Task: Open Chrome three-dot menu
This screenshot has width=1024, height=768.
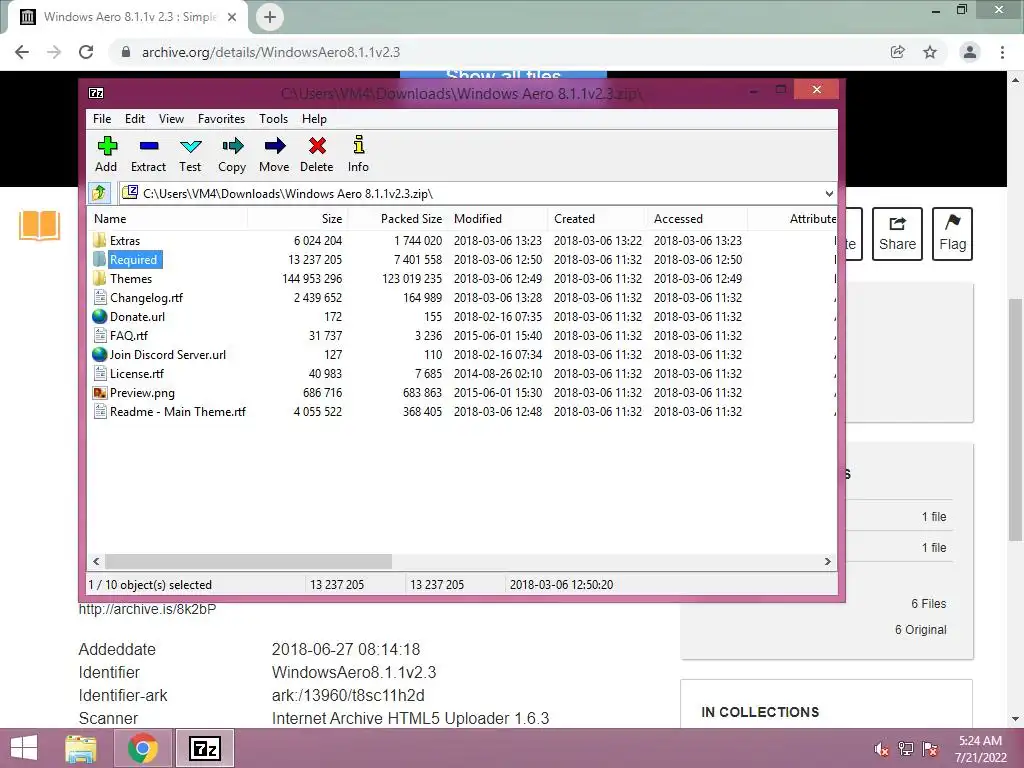Action: [1002, 52]
